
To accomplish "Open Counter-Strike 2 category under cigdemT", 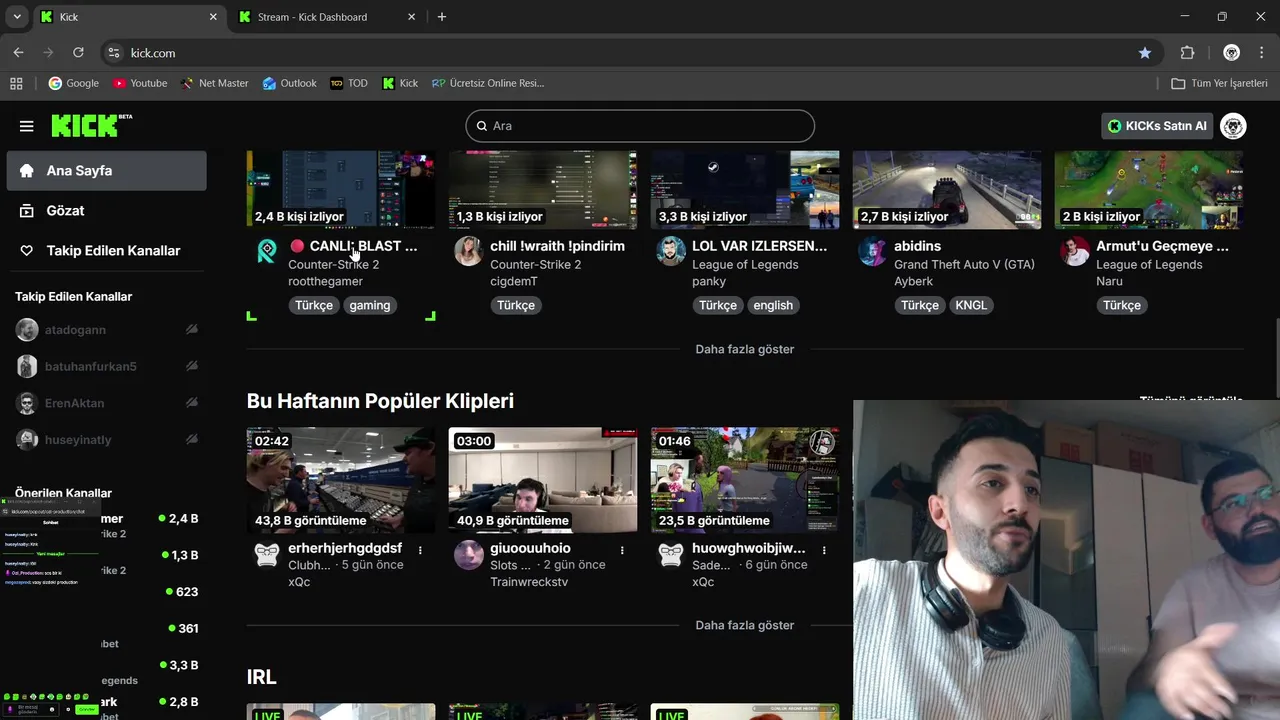I will click(x=535, y=265).
